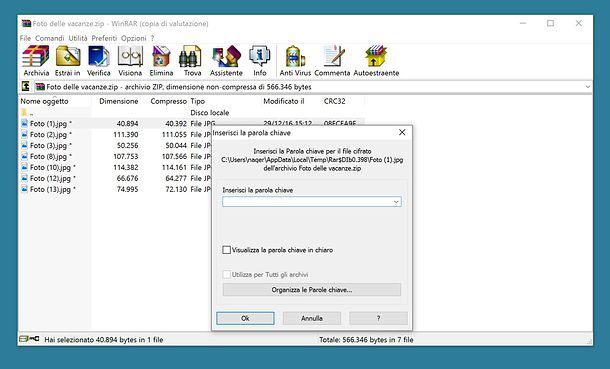The height and width of the screenshot is (369, 610).
Task: Go up one folder level icon
Action: point(26,86)
